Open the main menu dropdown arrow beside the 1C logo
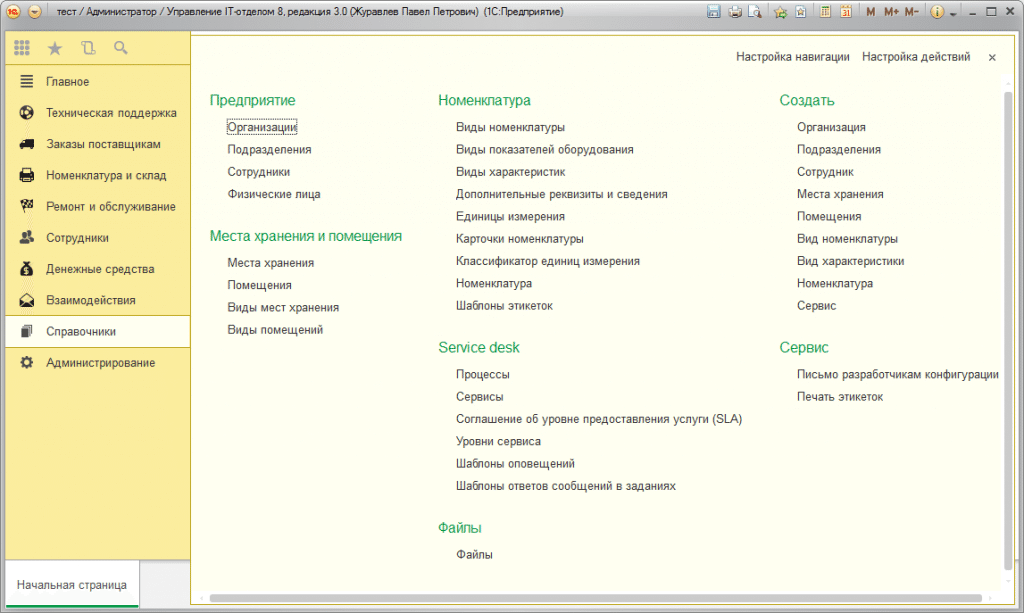Image resolution: width=1024 pixels, height=613 pixels. click(x=35, y=12)
